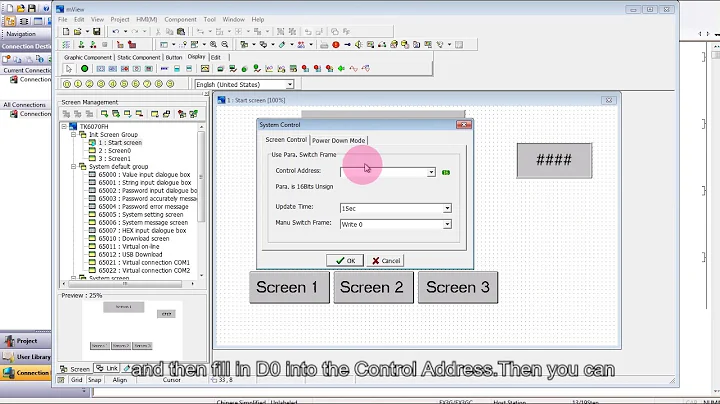
Task: Open the Project menu
Action: coord(120,20)
